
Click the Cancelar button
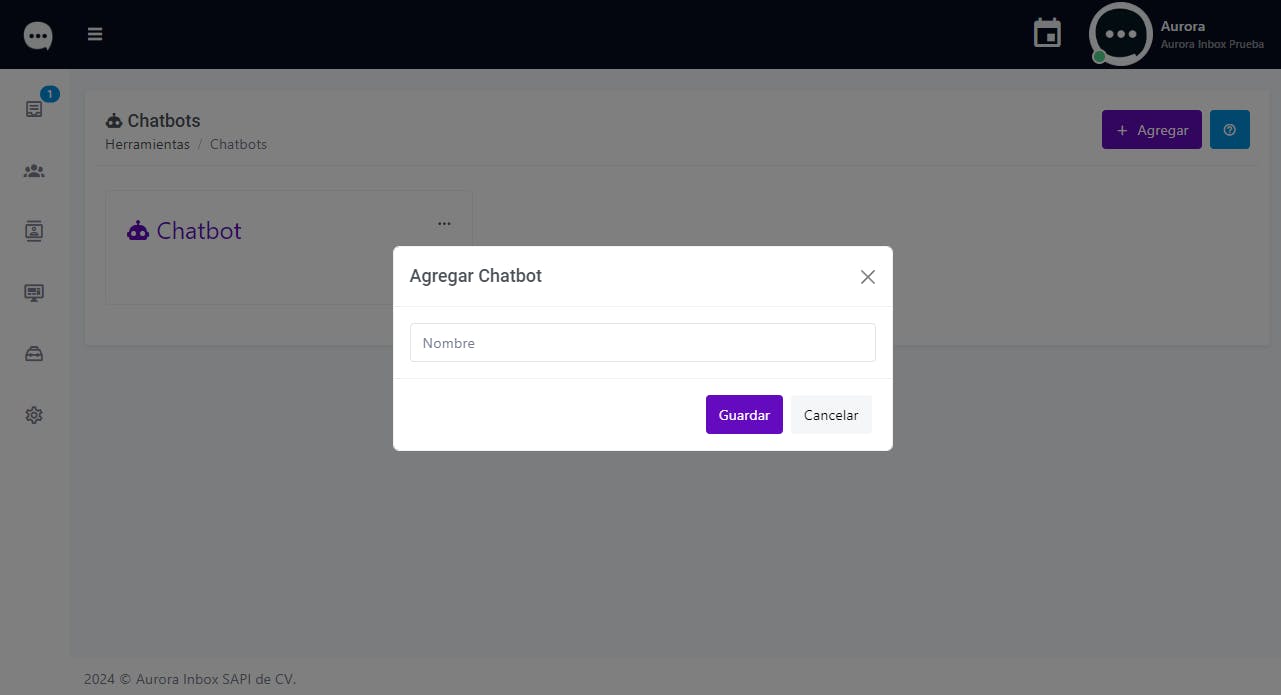tap(831, 415)
